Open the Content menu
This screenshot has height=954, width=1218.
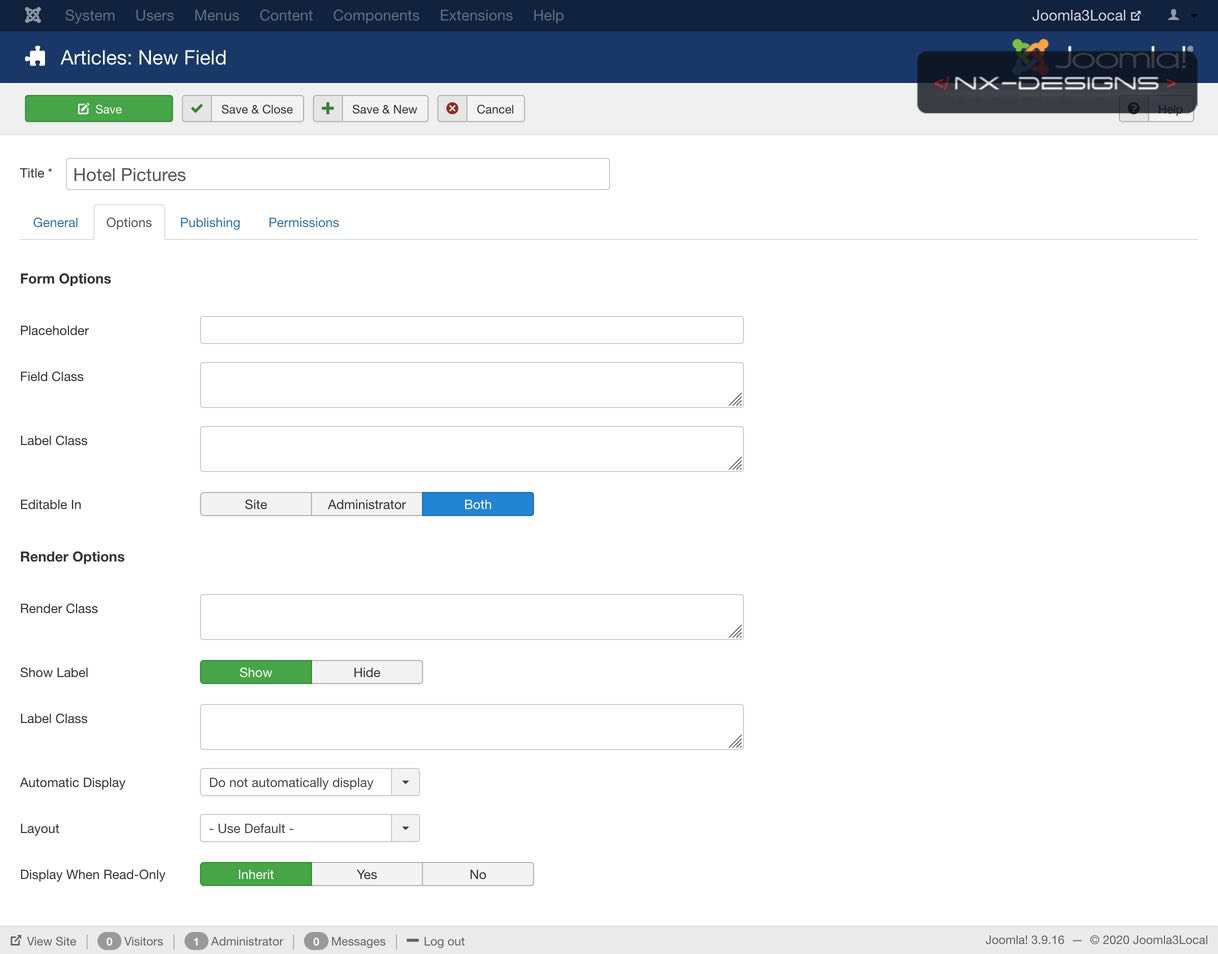(286, 15)
